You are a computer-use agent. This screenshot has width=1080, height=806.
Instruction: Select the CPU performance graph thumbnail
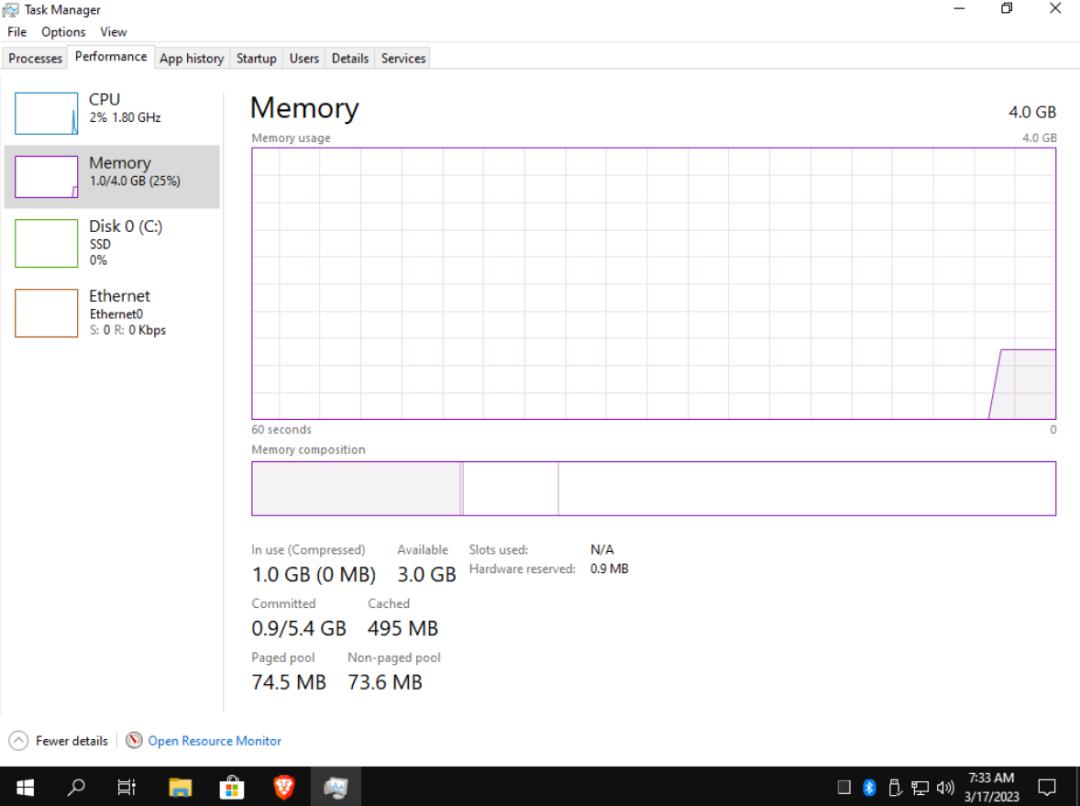(x=46, y=114)
